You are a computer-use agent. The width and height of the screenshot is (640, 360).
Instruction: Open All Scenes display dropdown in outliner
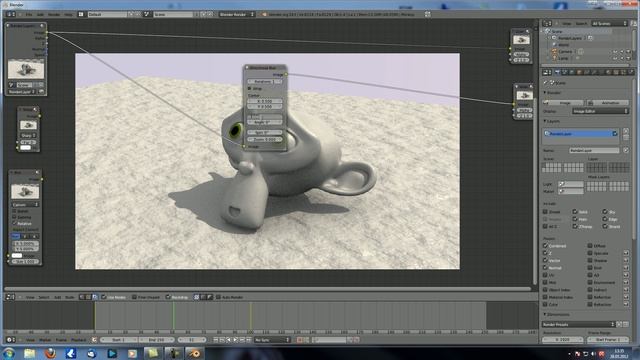click(x=609, y=24)
